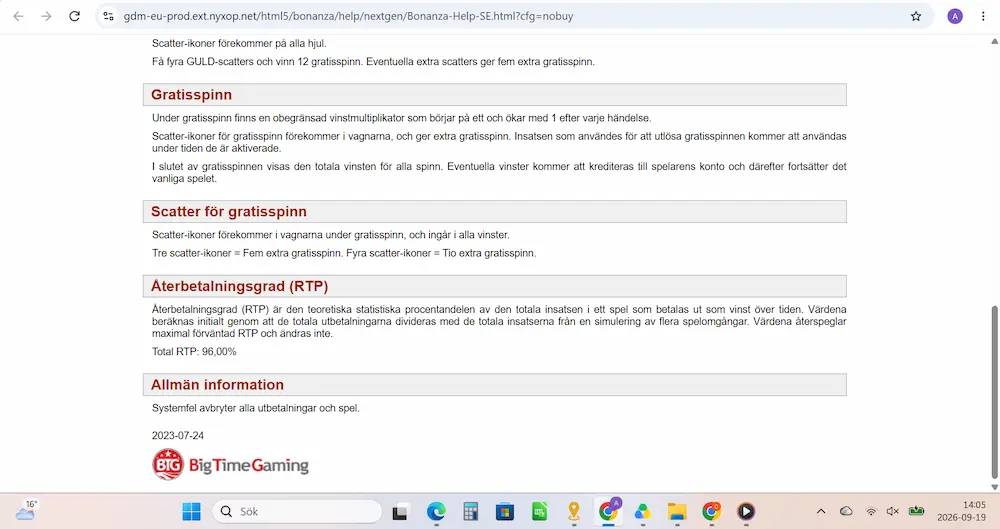This screenshot has width=1000, height=529.
Task: Show hidden system tray icons
Action: (821, 511)
